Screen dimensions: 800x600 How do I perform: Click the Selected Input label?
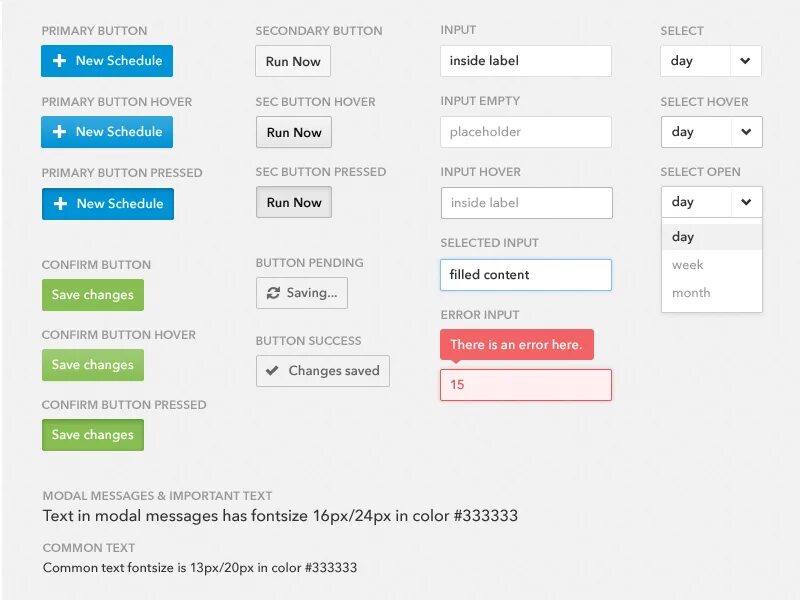(489, 243)
